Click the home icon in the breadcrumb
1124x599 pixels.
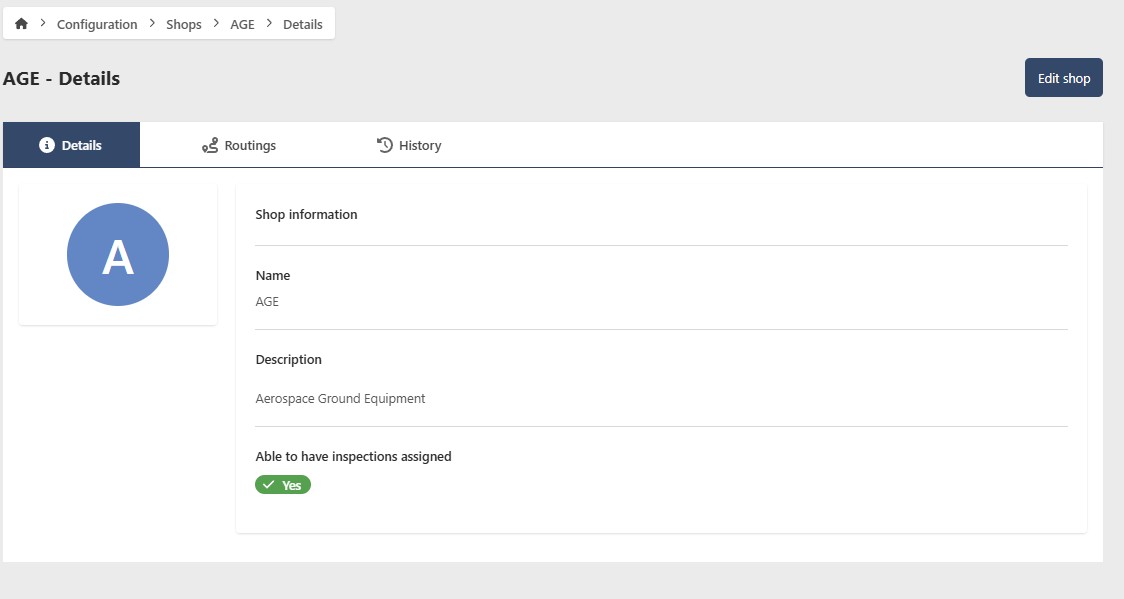[x=21, y=22]
